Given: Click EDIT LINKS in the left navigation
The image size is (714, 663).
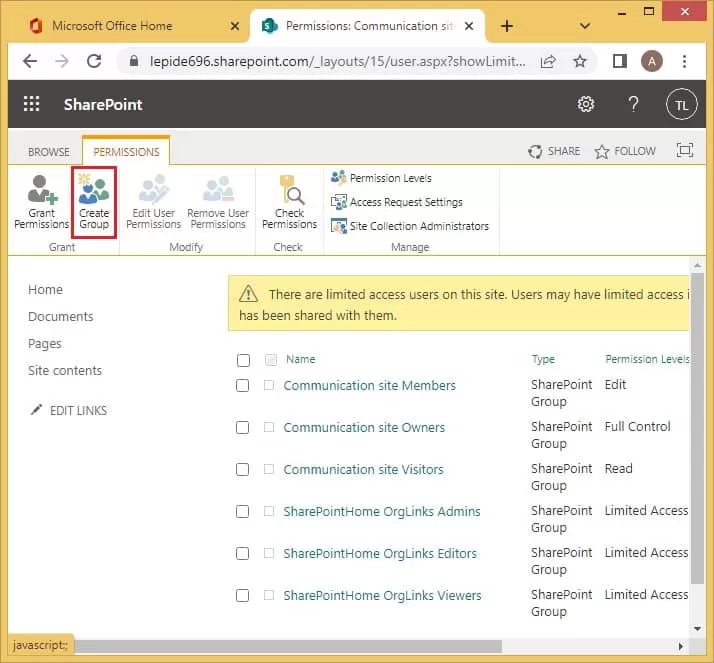Looking at the screenshot, I should (77, 410).
